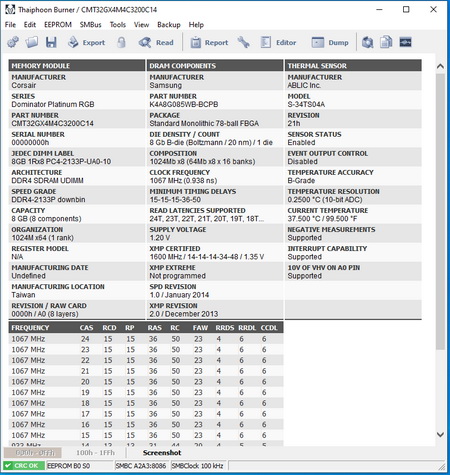Click the wrench tool icon
The height and width of the screenshot is (475, 450).
coord(244,42)
